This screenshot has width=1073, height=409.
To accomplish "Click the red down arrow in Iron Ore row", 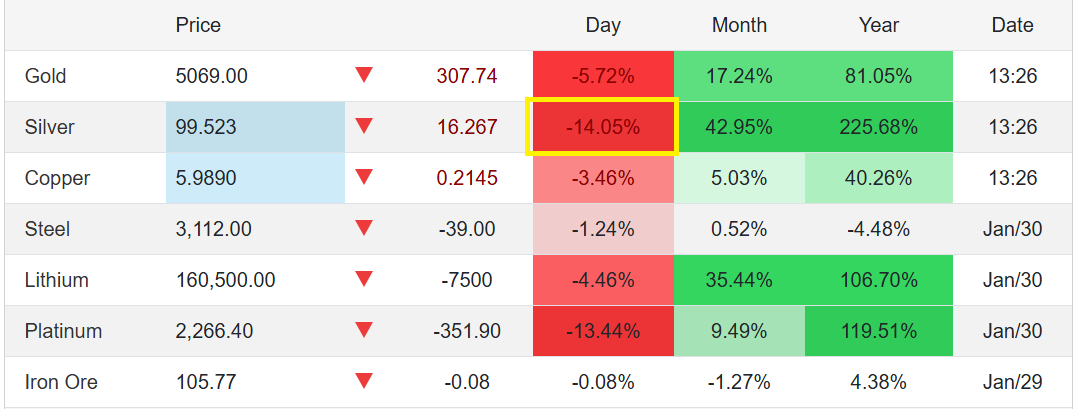I will [x=364, y=381].
